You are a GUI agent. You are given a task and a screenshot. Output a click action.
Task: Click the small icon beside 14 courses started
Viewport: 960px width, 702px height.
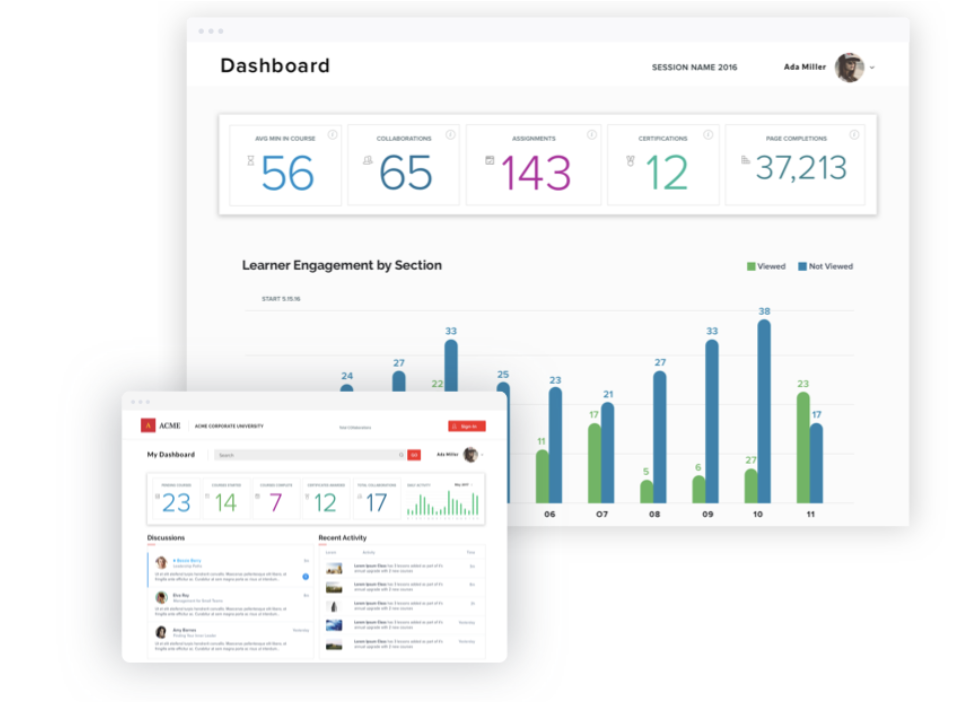click(208, 496)
